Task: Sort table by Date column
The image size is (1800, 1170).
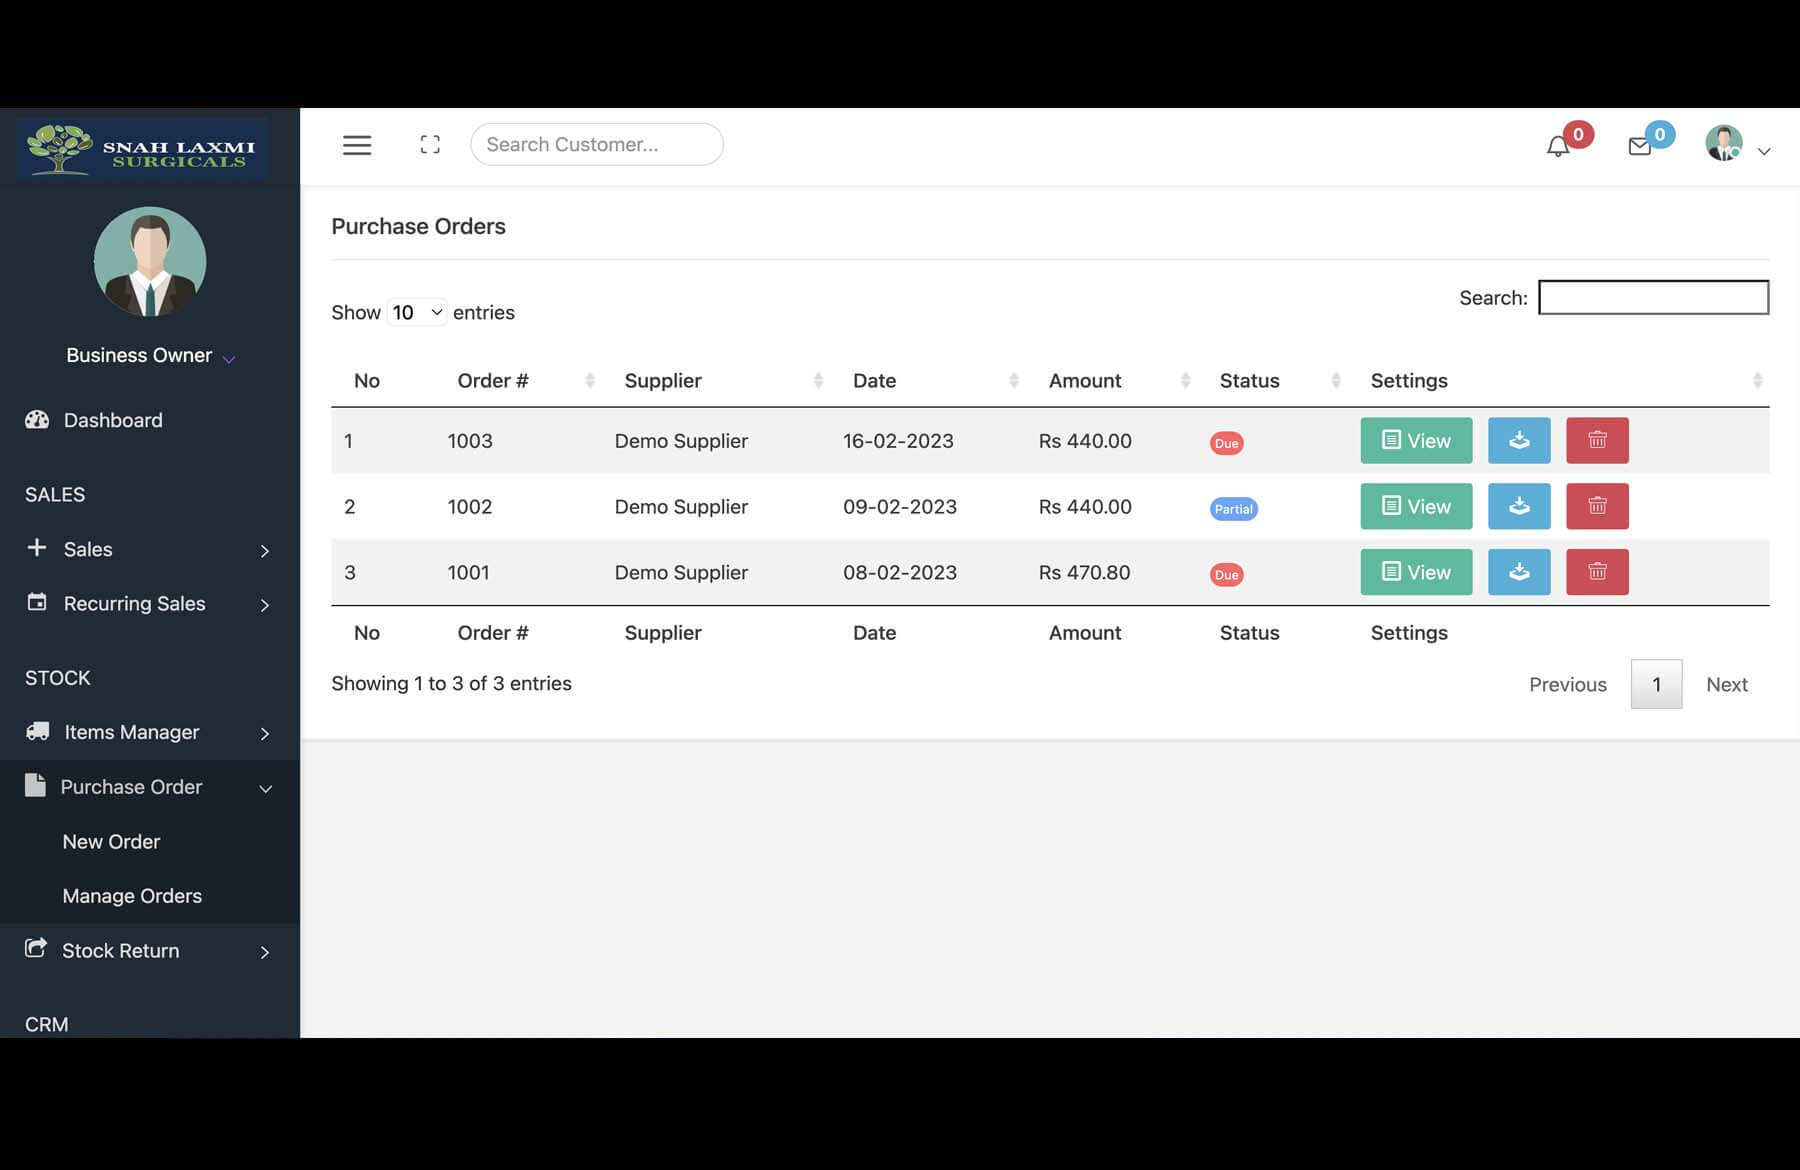Action: tap(874, 381)
